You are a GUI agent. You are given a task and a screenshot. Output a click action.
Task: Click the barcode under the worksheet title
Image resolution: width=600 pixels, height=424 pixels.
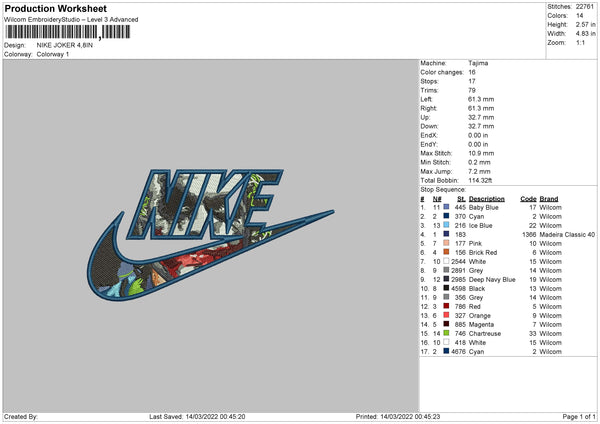68,32
